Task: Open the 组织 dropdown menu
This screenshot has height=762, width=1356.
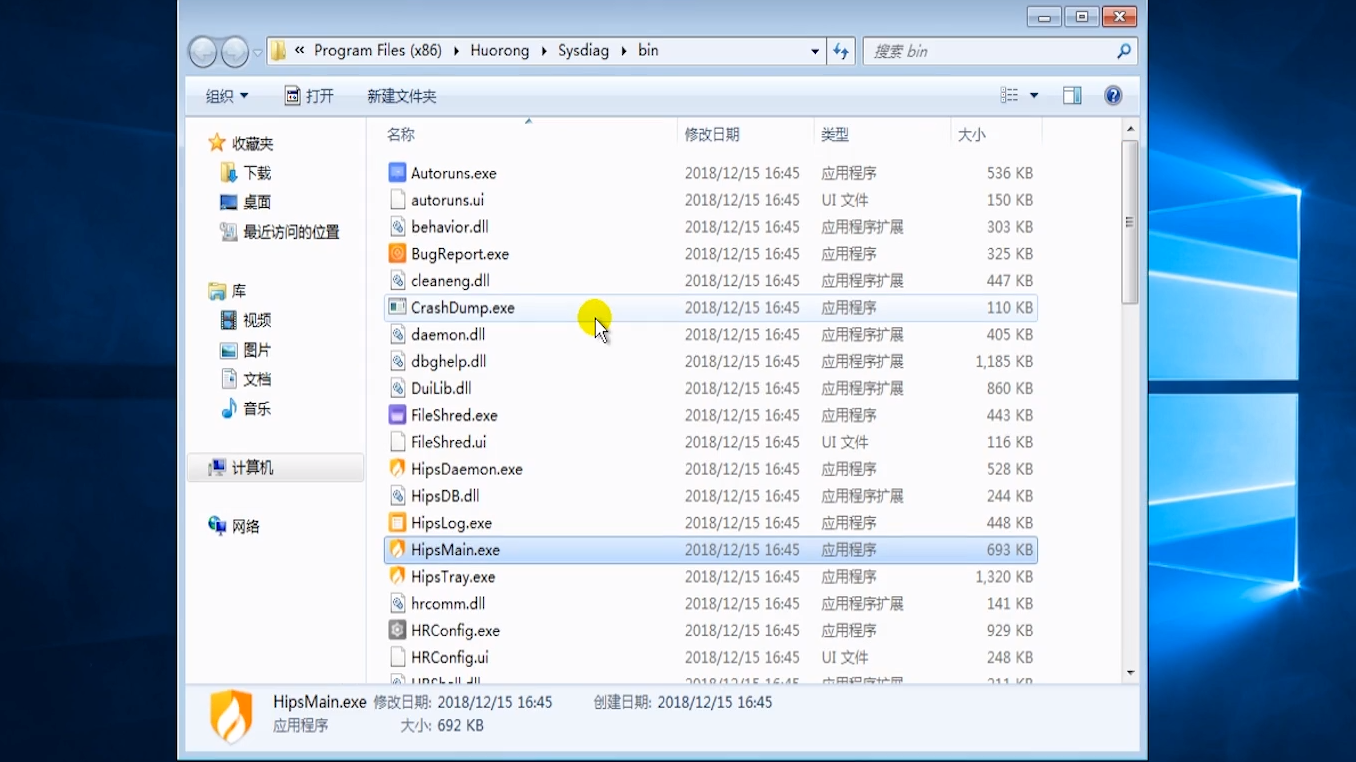Action: 227,96
